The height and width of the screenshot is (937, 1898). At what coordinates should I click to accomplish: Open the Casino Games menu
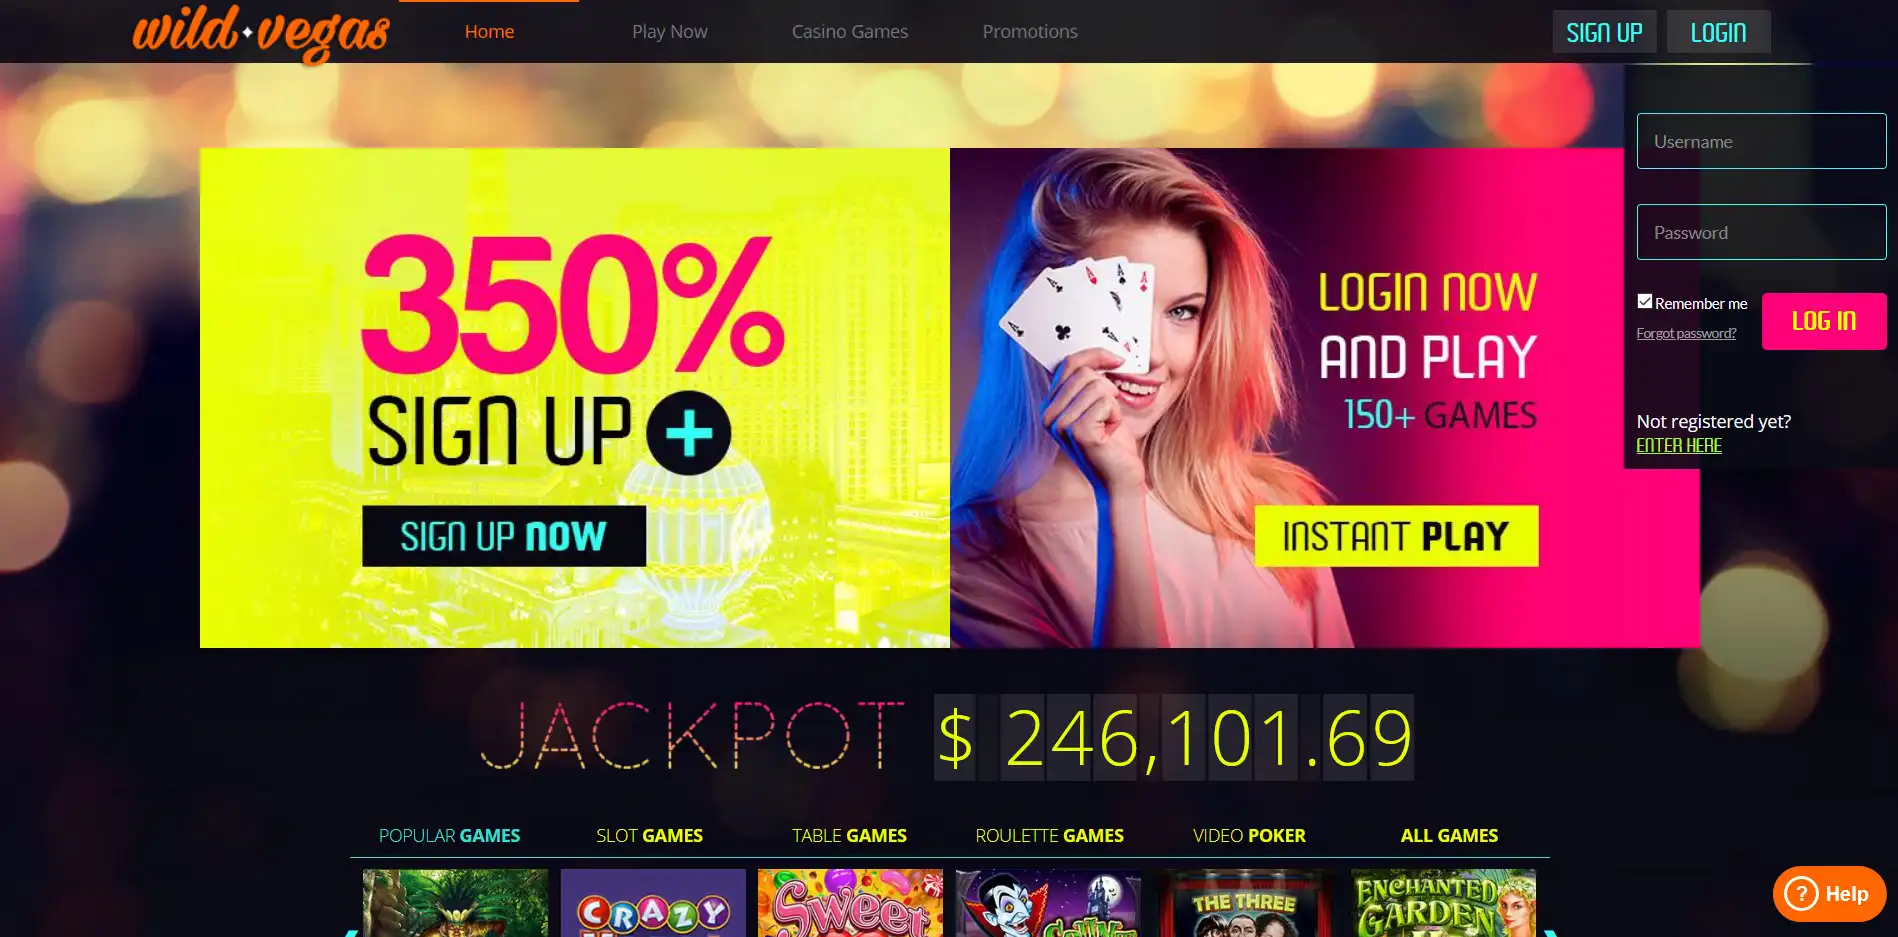[850, 32]
